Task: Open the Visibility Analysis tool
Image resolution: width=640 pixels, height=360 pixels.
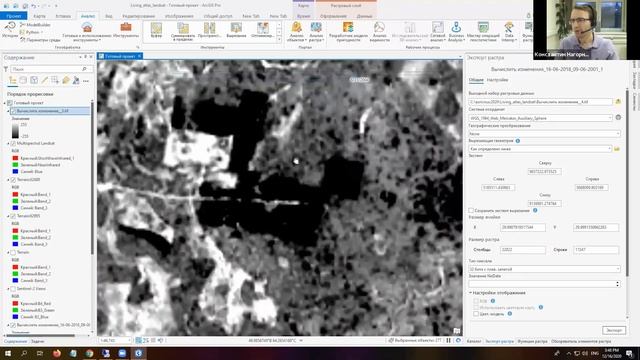Action: coord(379,32)
